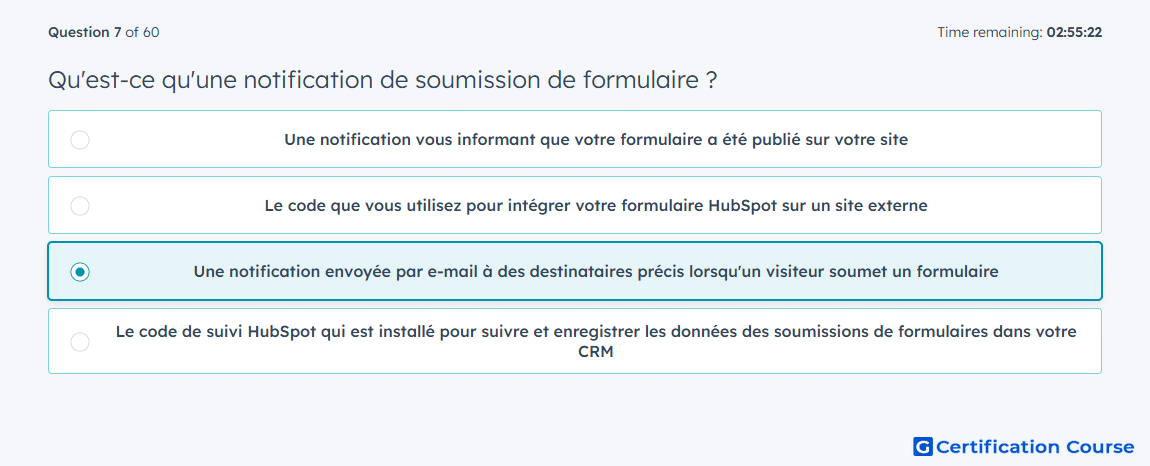Click the 02:55:22 countdown timer value

coord(1074,32)
